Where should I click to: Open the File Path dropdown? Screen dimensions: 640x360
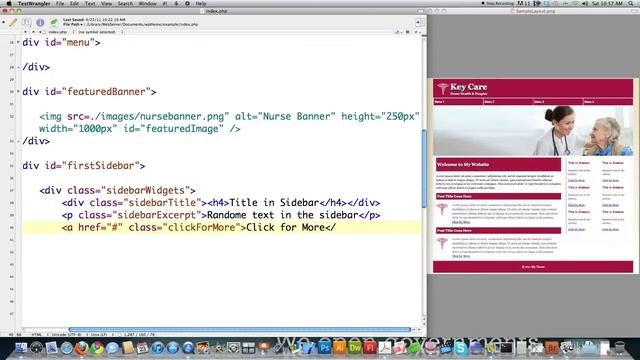click(x=73, y=24)
